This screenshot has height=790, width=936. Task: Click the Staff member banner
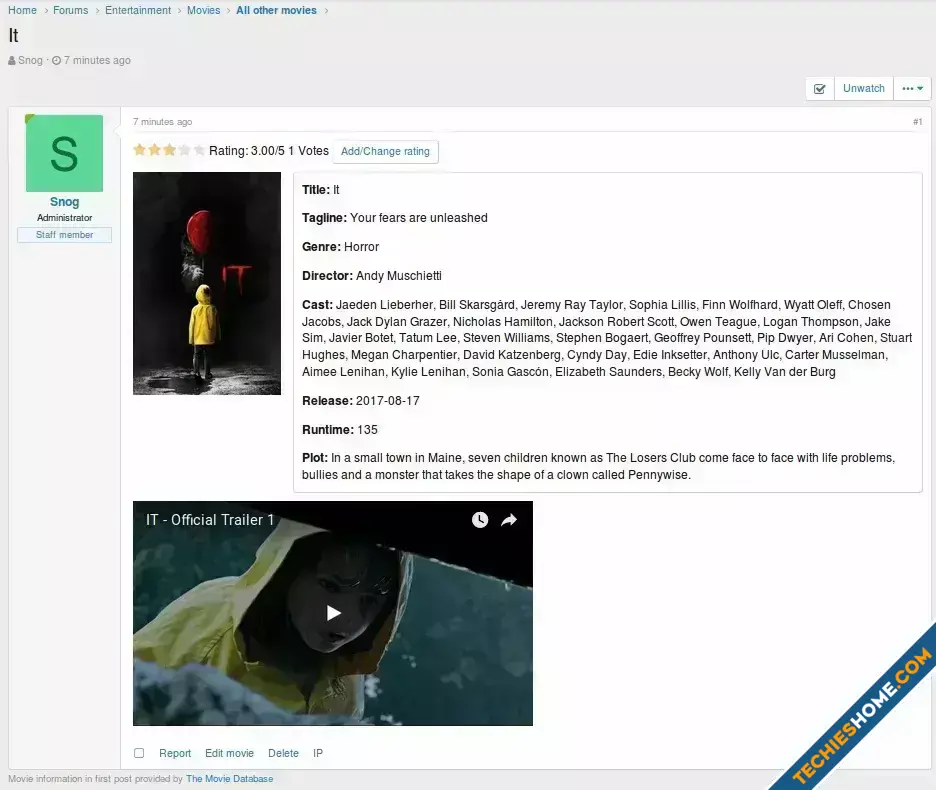(x=64, y=235)
